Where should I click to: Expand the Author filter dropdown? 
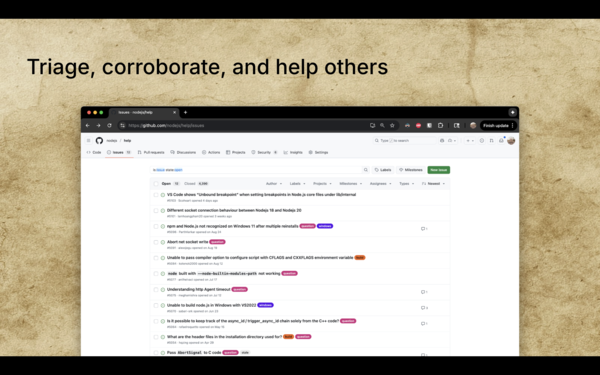tap(274, 184)
